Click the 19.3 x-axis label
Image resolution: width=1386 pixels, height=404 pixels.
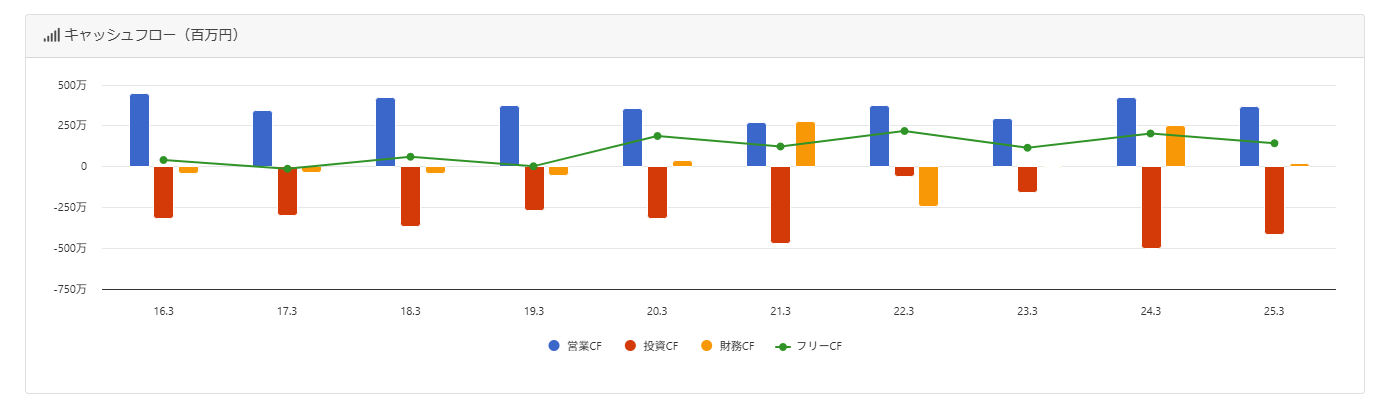[534, 311]
